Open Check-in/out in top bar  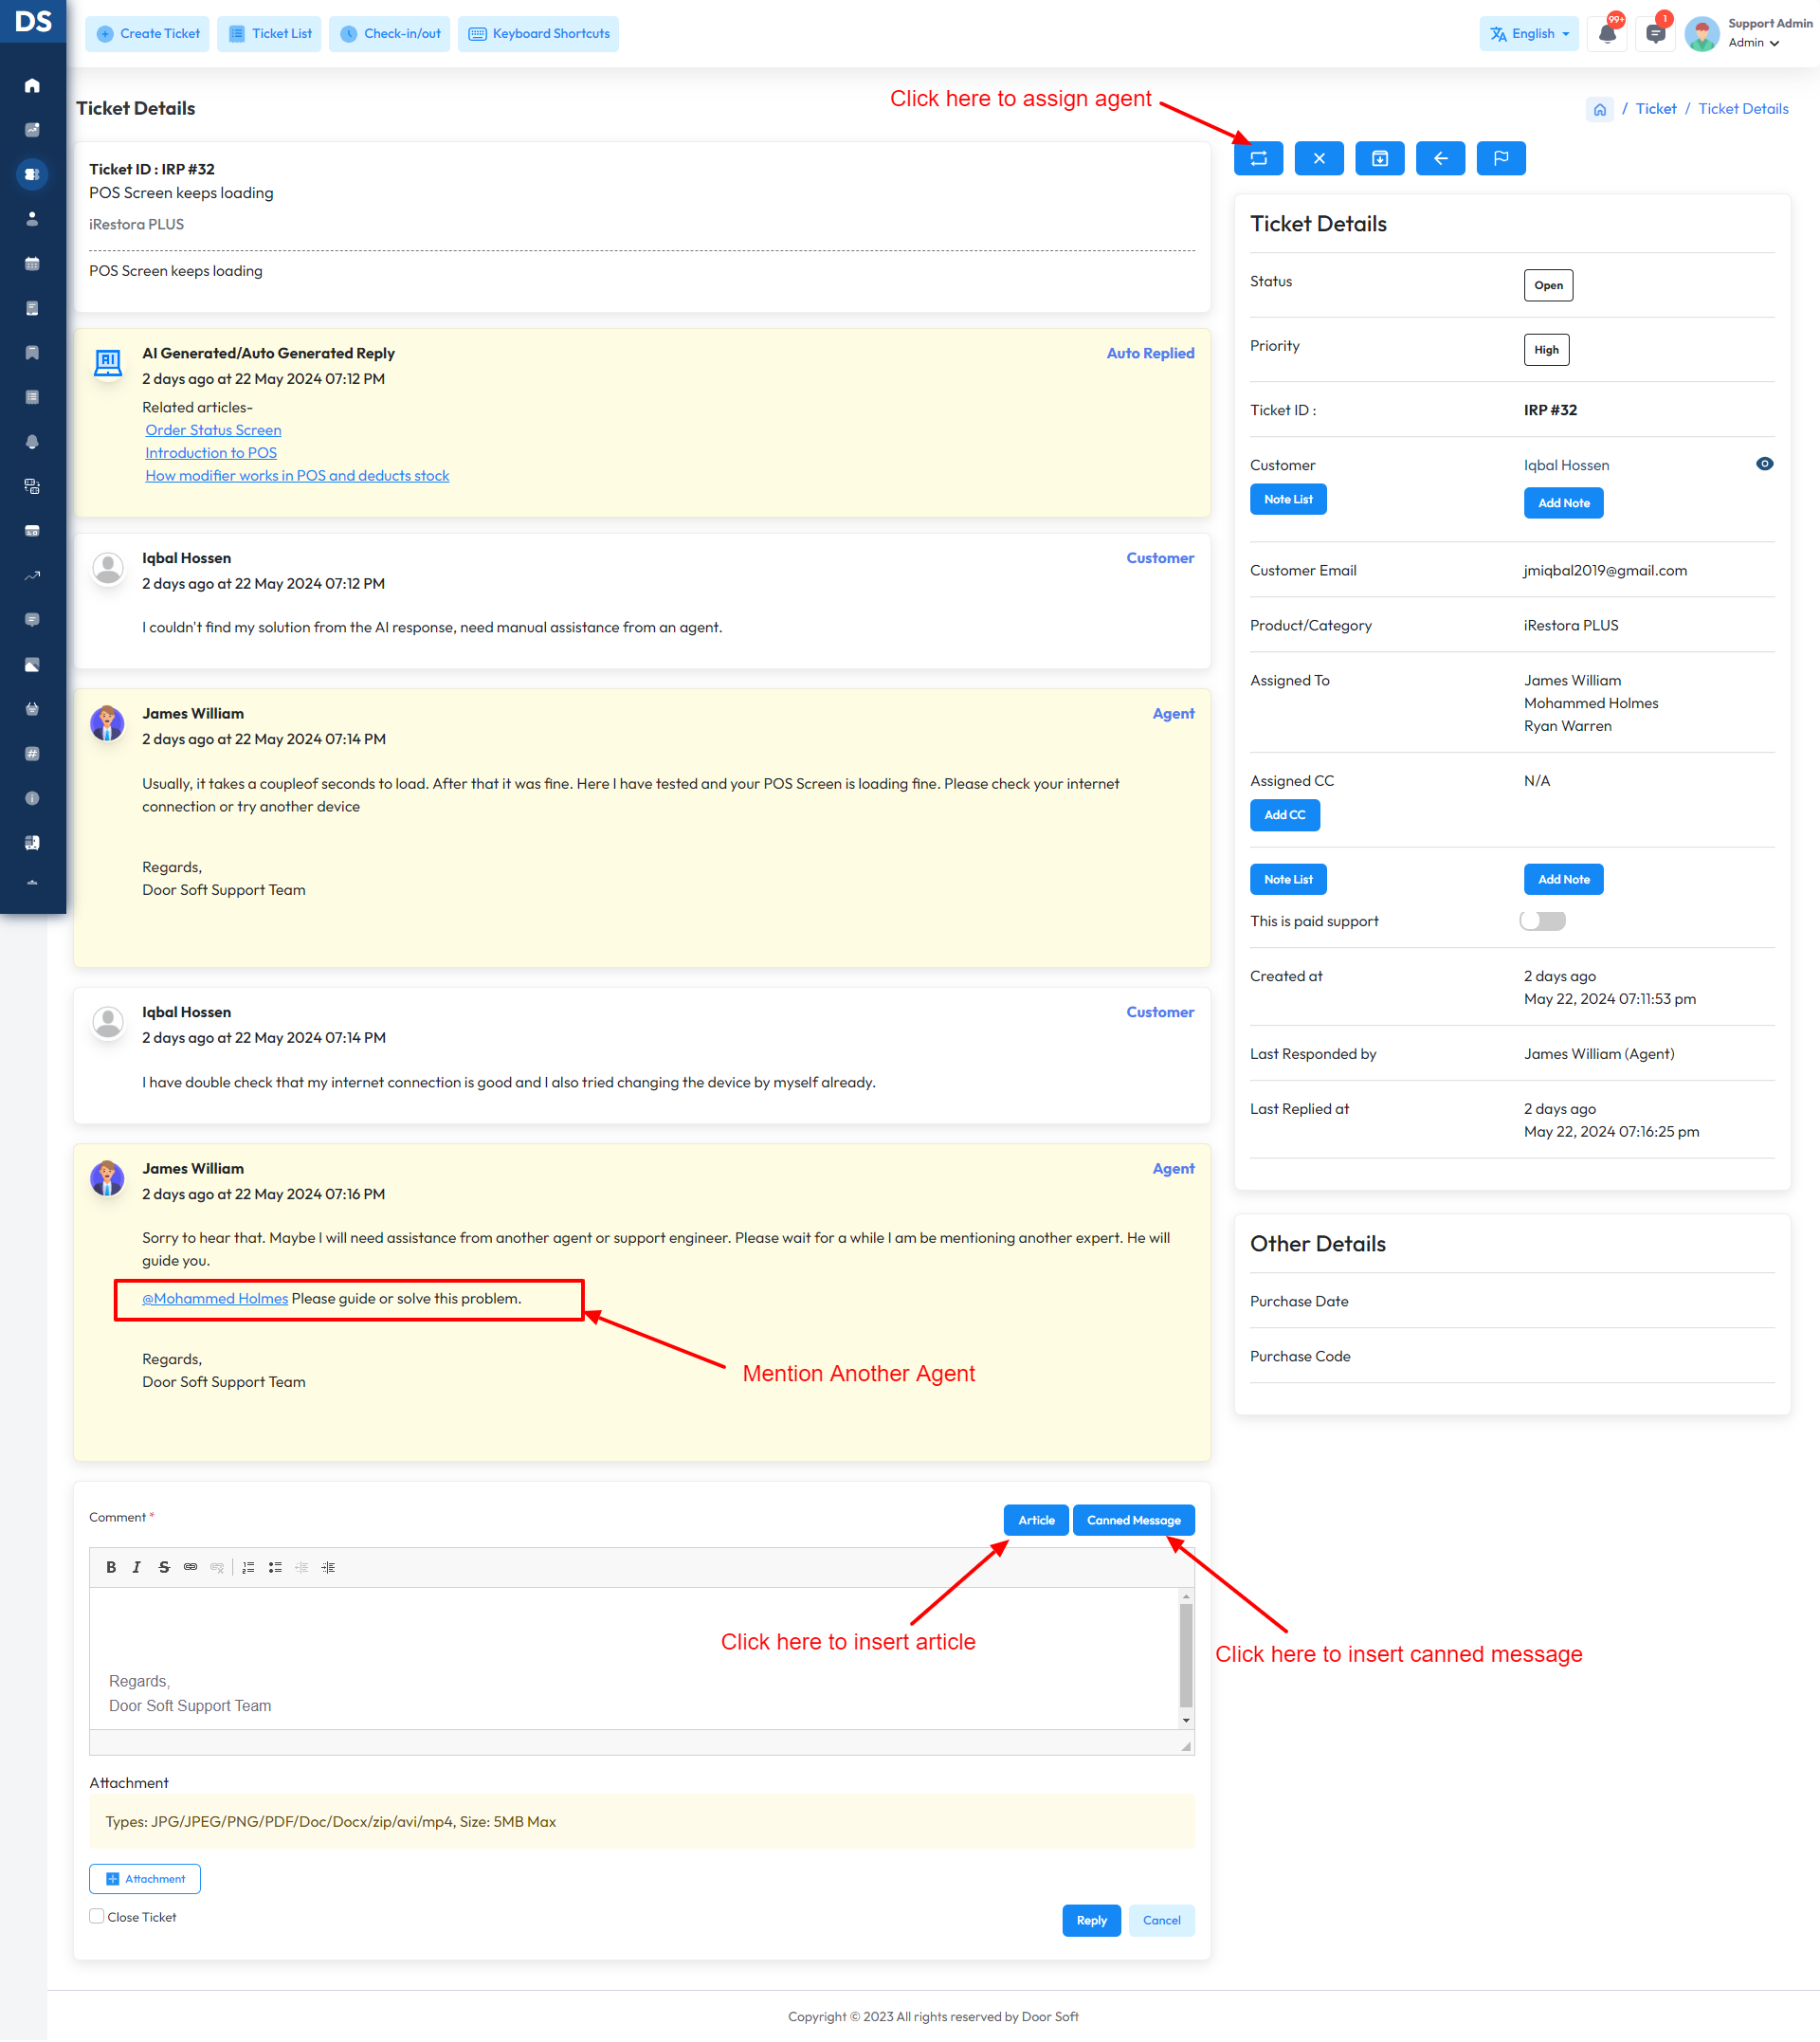390,34
